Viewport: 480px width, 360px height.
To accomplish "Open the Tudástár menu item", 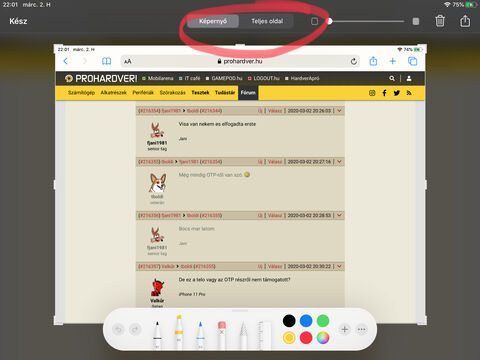I will (225, 93).
